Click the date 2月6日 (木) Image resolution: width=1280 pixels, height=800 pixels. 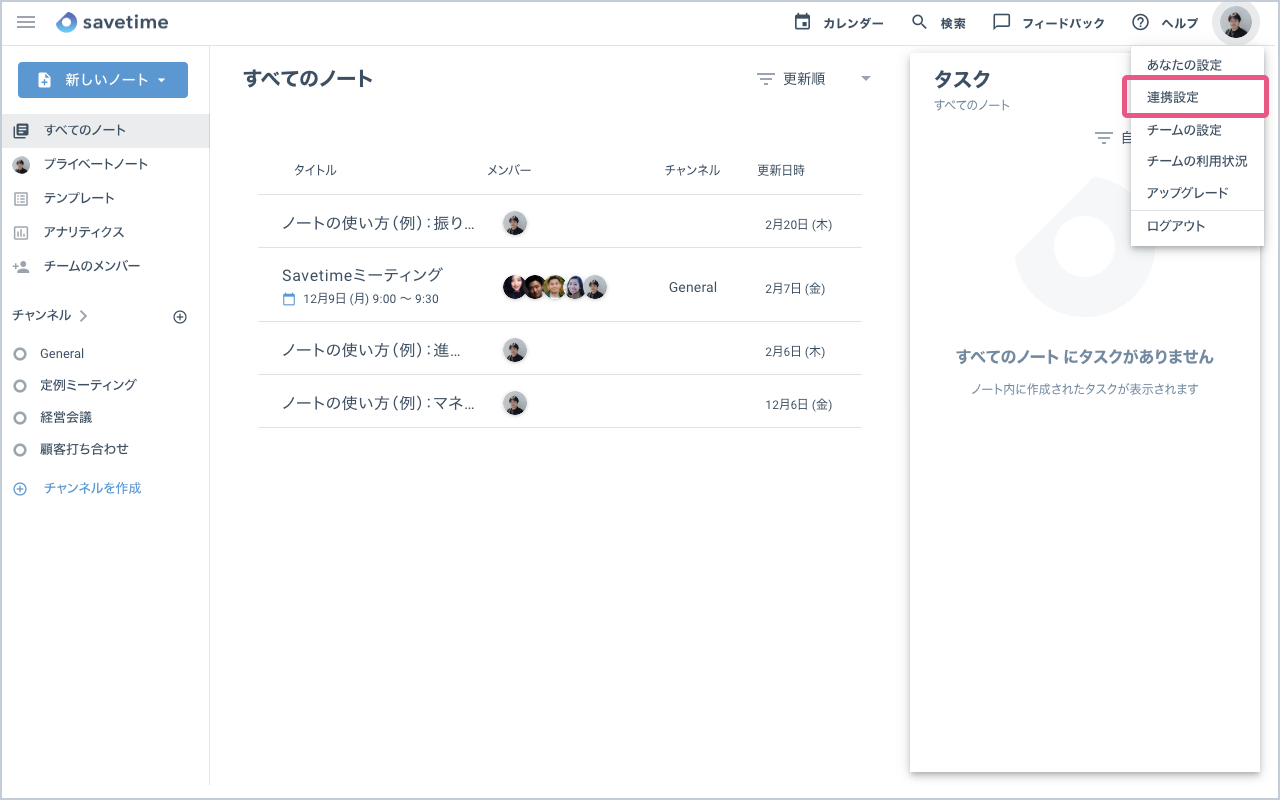point(795,352)
